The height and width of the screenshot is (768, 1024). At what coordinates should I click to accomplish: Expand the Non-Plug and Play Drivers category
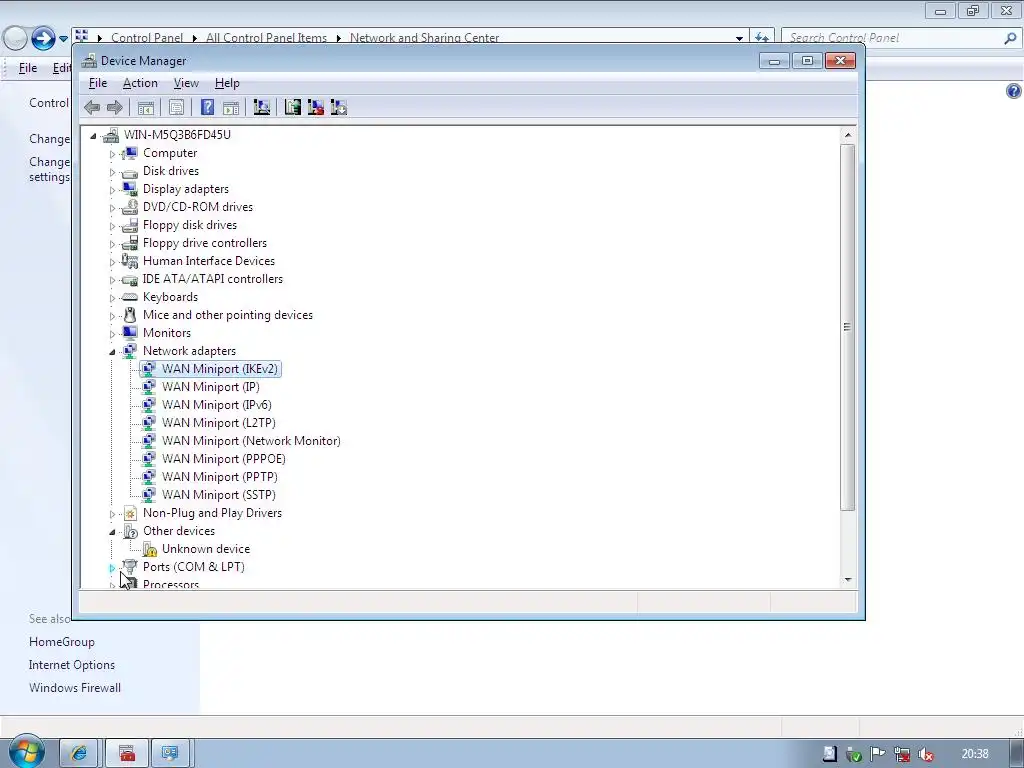point(112,514)
